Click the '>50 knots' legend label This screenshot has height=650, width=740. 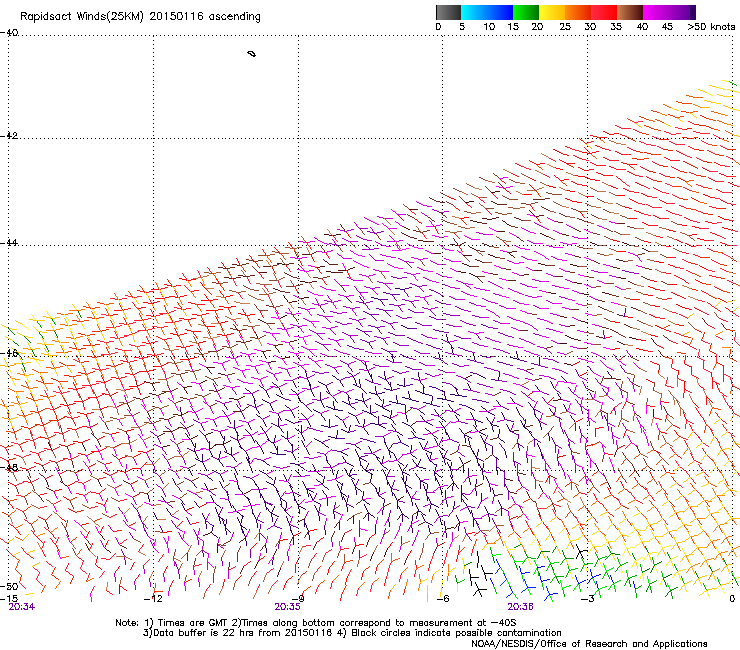pos(711,27)
